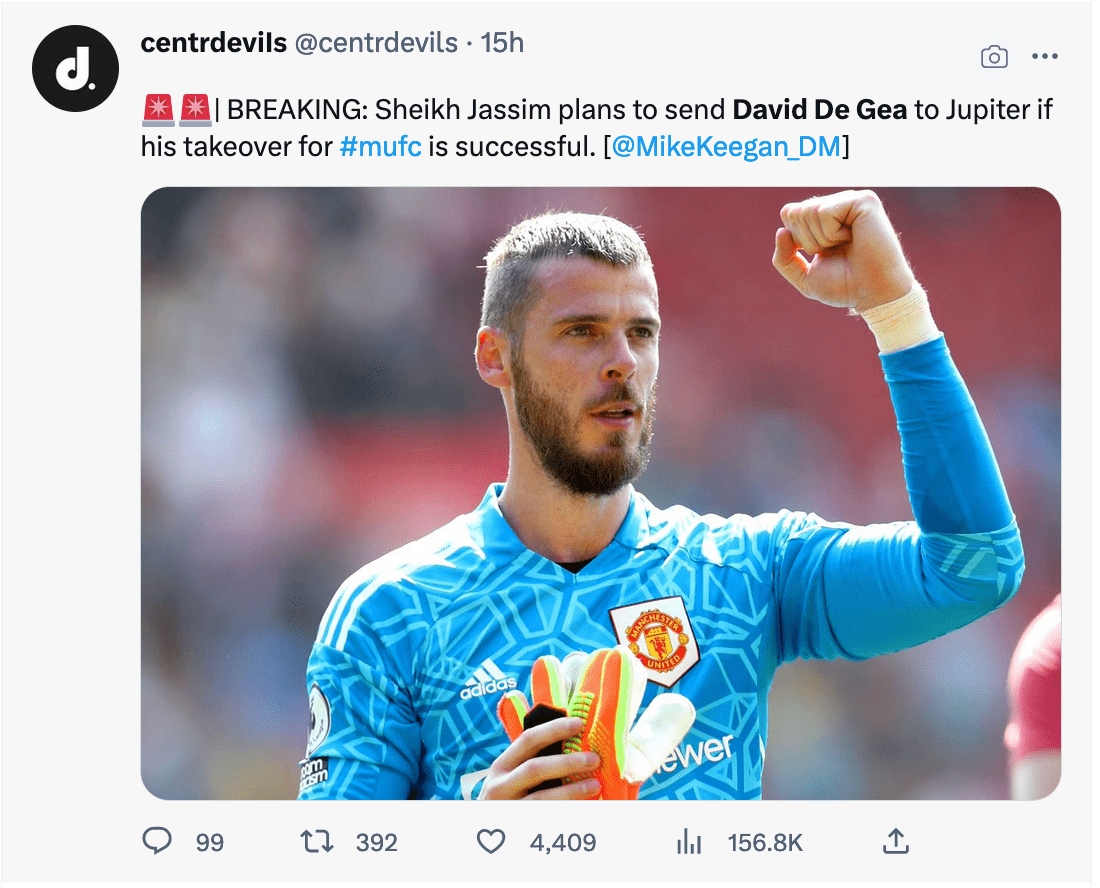Enlarge the goalkeeper photo in the tweet

click(600, 493)
